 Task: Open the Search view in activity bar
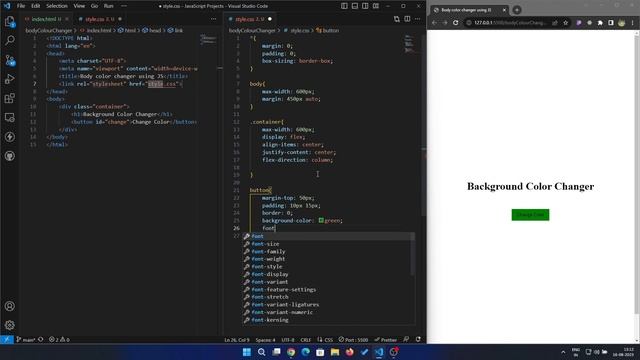pos(10,40)
